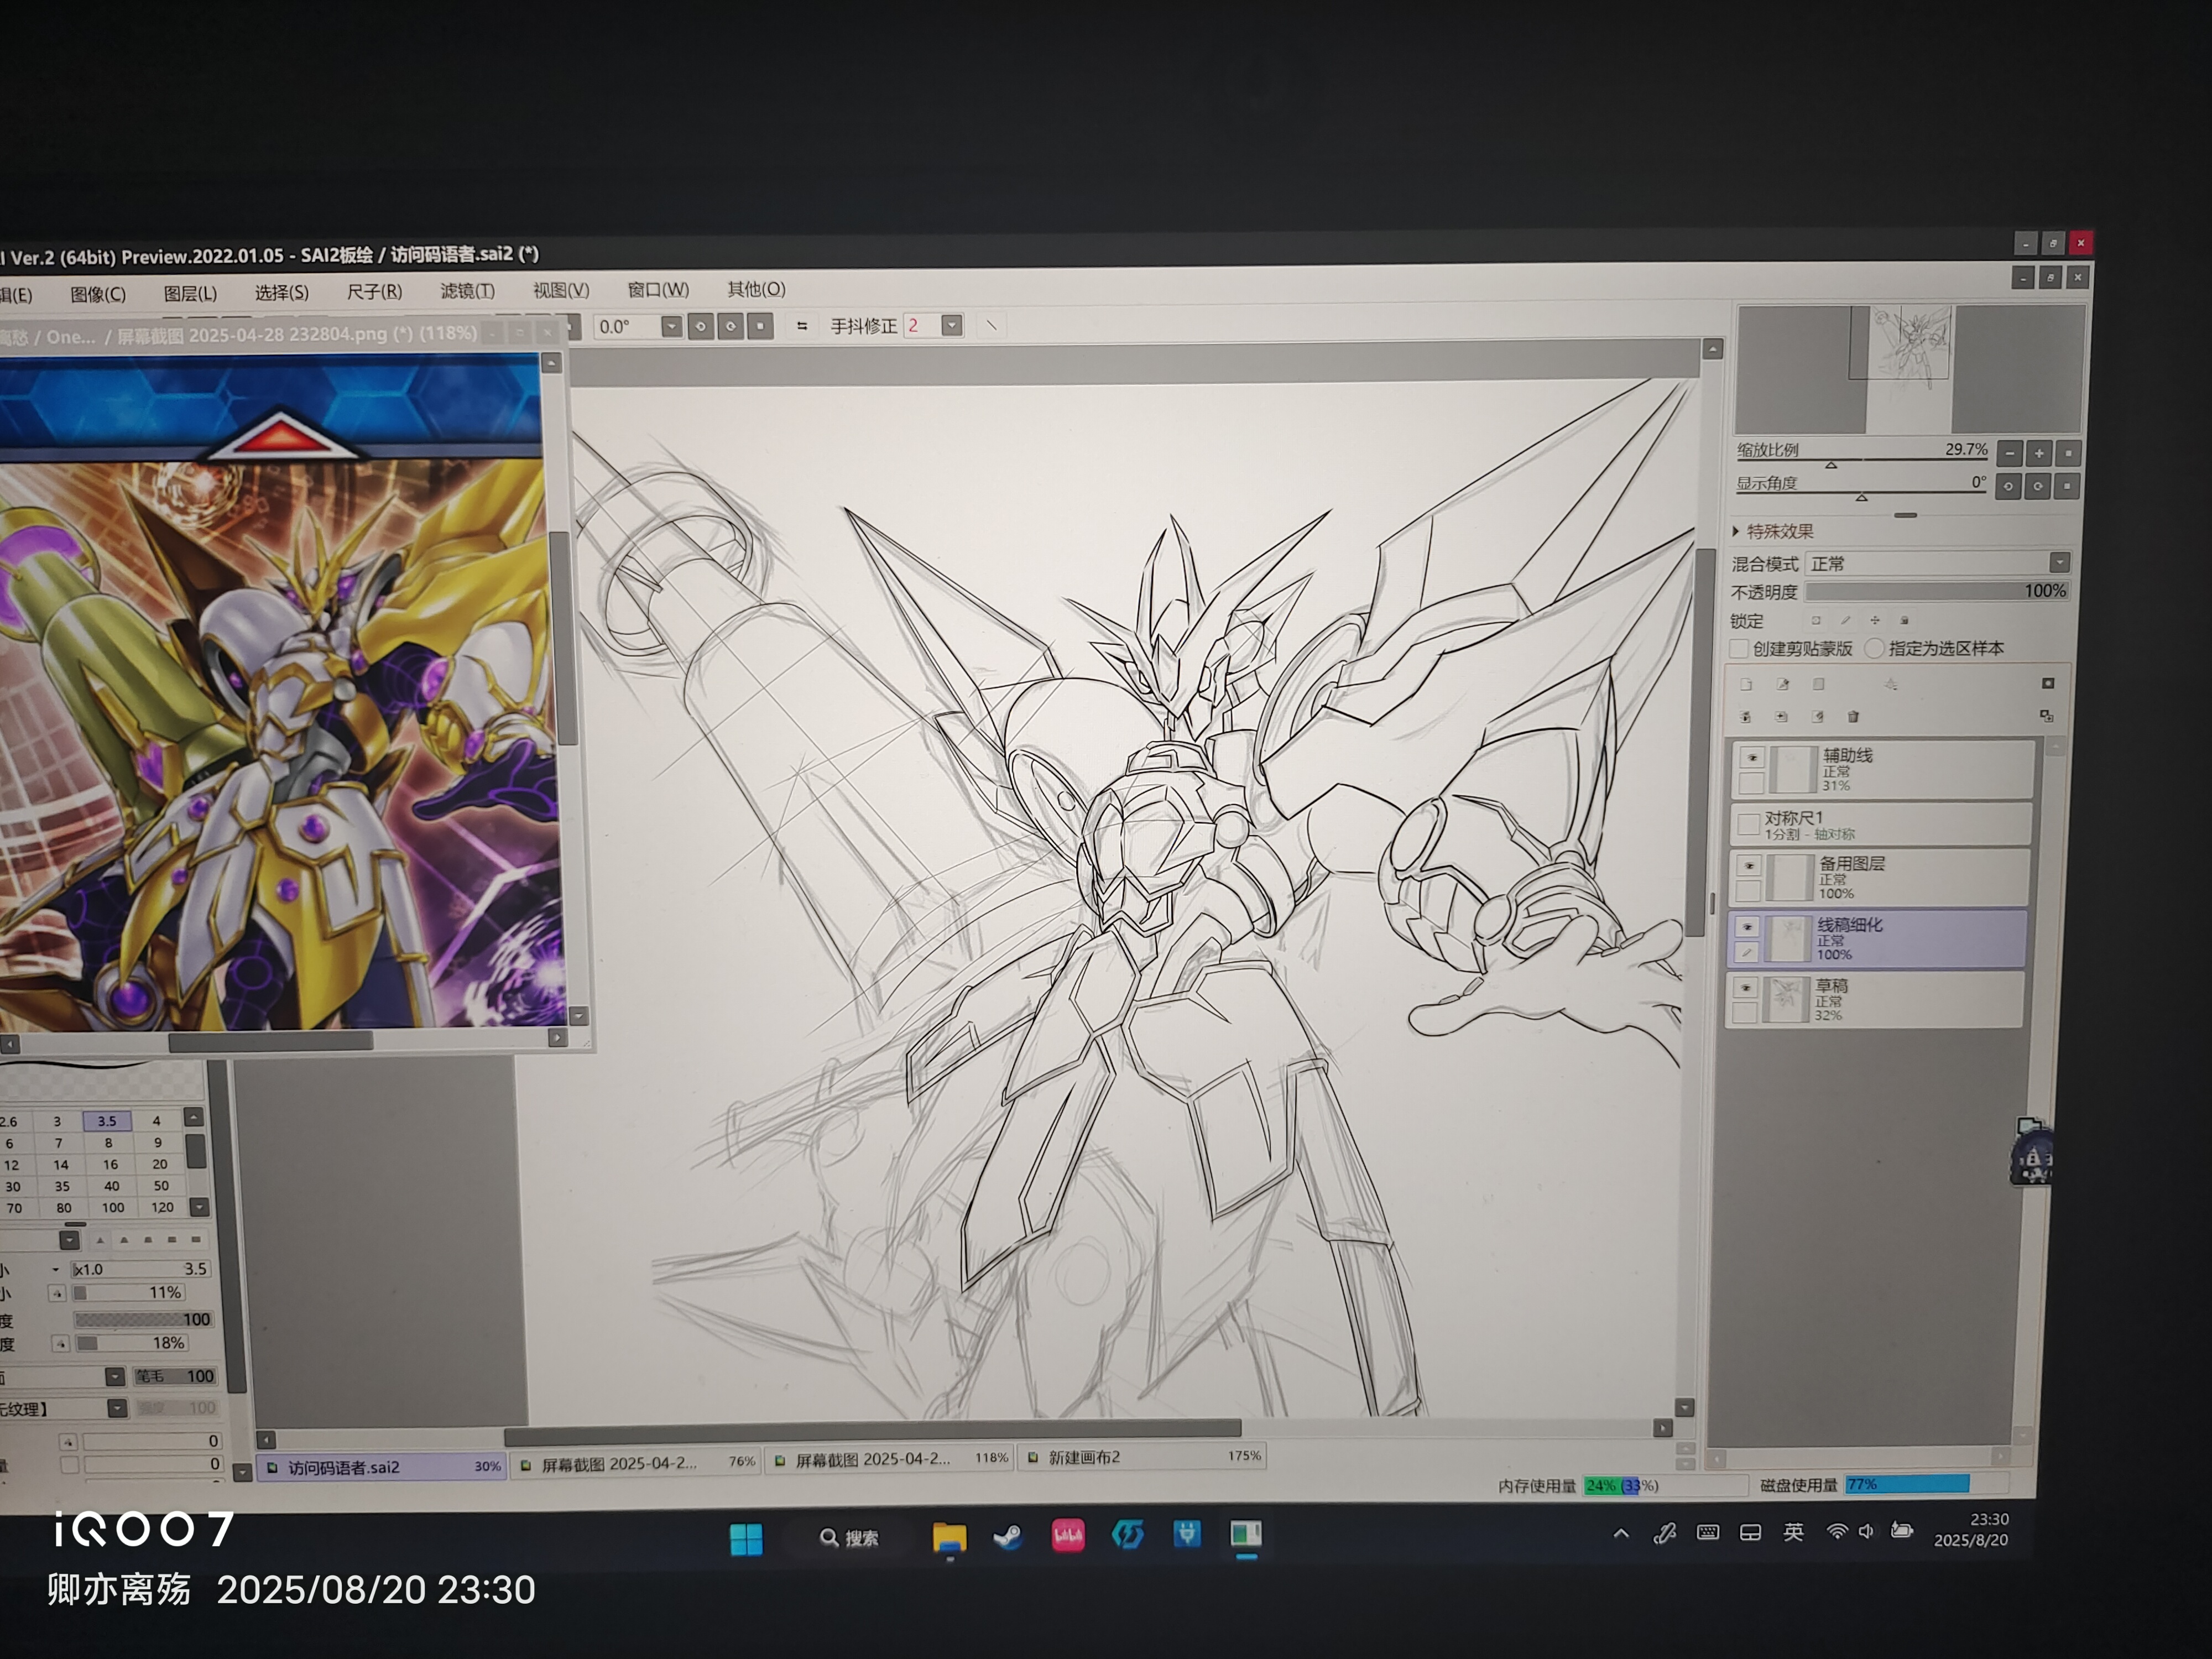Rotate canvas counterclockwise in top toolbar
This screenshot has width=2212, height=1659.
701,326
